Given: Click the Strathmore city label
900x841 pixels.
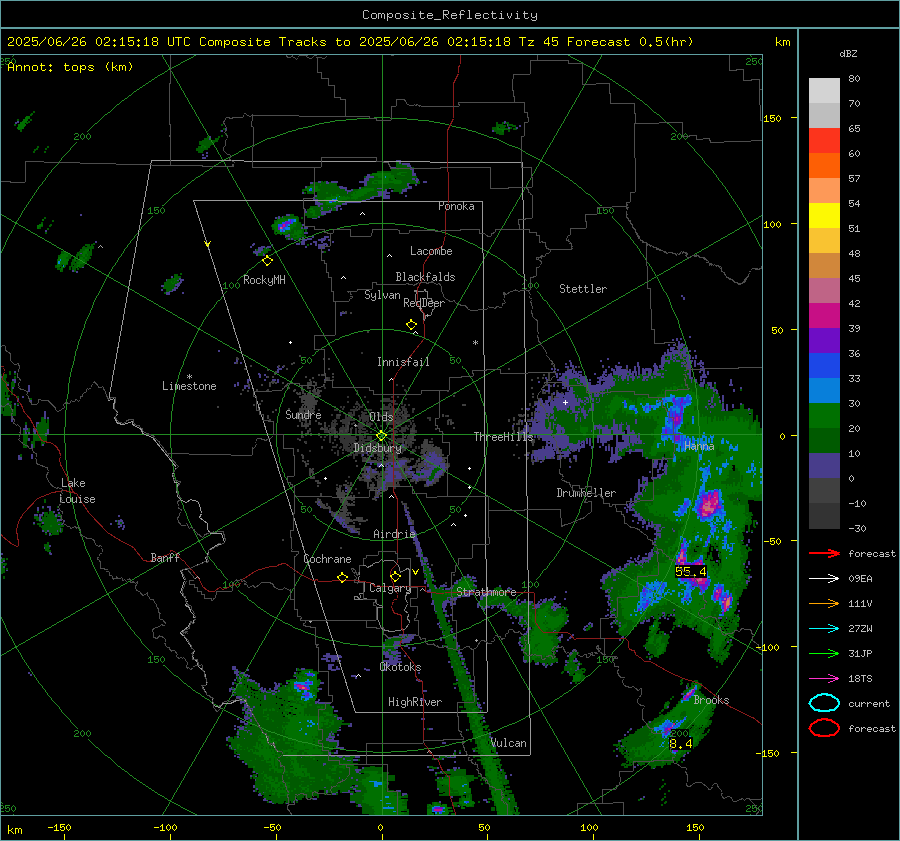Looking at the screenshot, I should pos(486,592).
